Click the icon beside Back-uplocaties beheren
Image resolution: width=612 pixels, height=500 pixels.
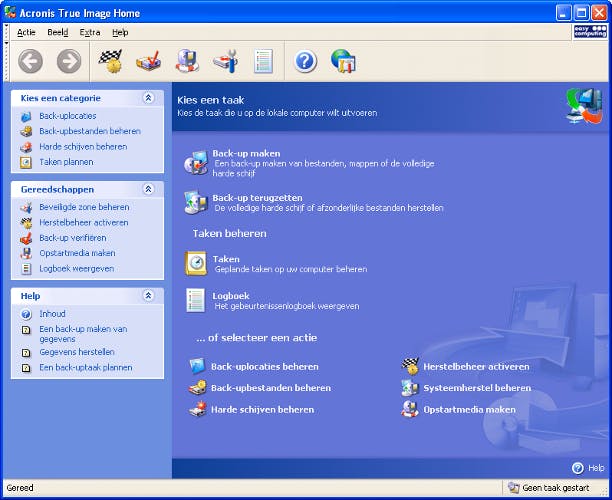click(197, 367)
